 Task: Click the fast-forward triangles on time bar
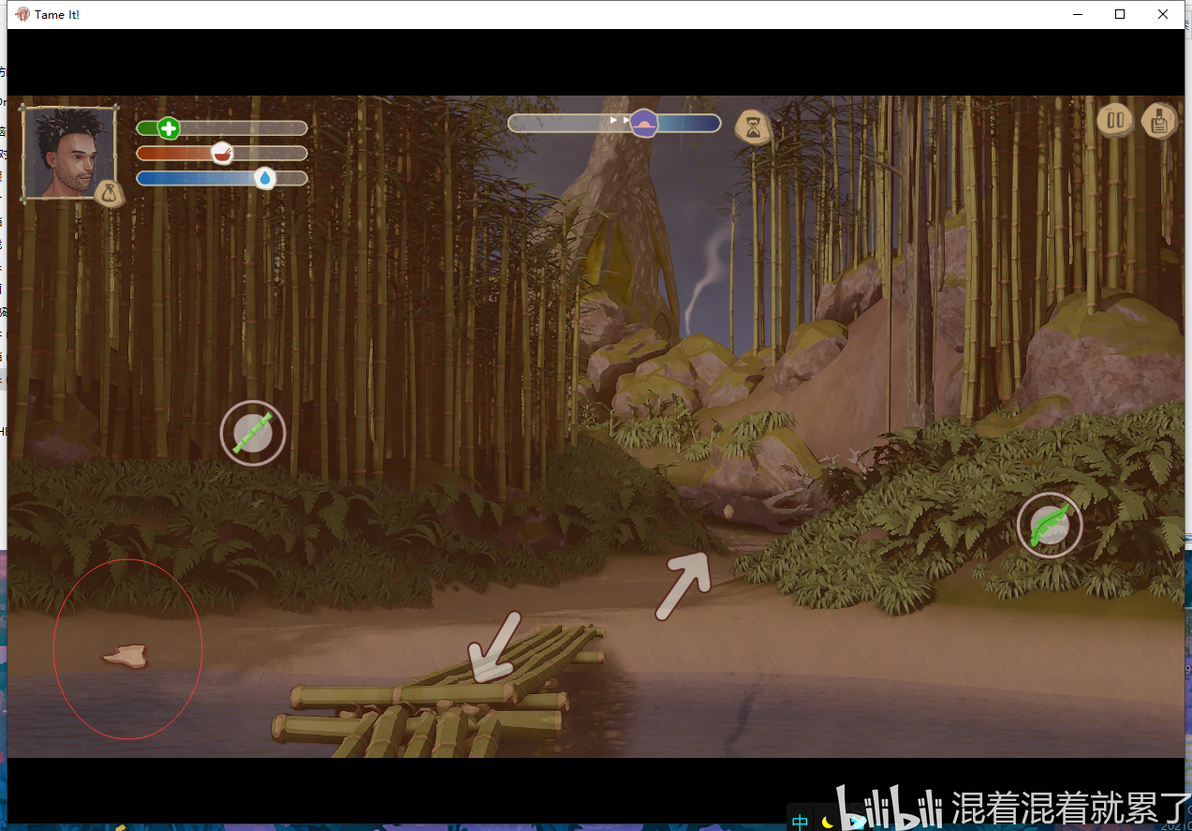click(x=620, y=120)
